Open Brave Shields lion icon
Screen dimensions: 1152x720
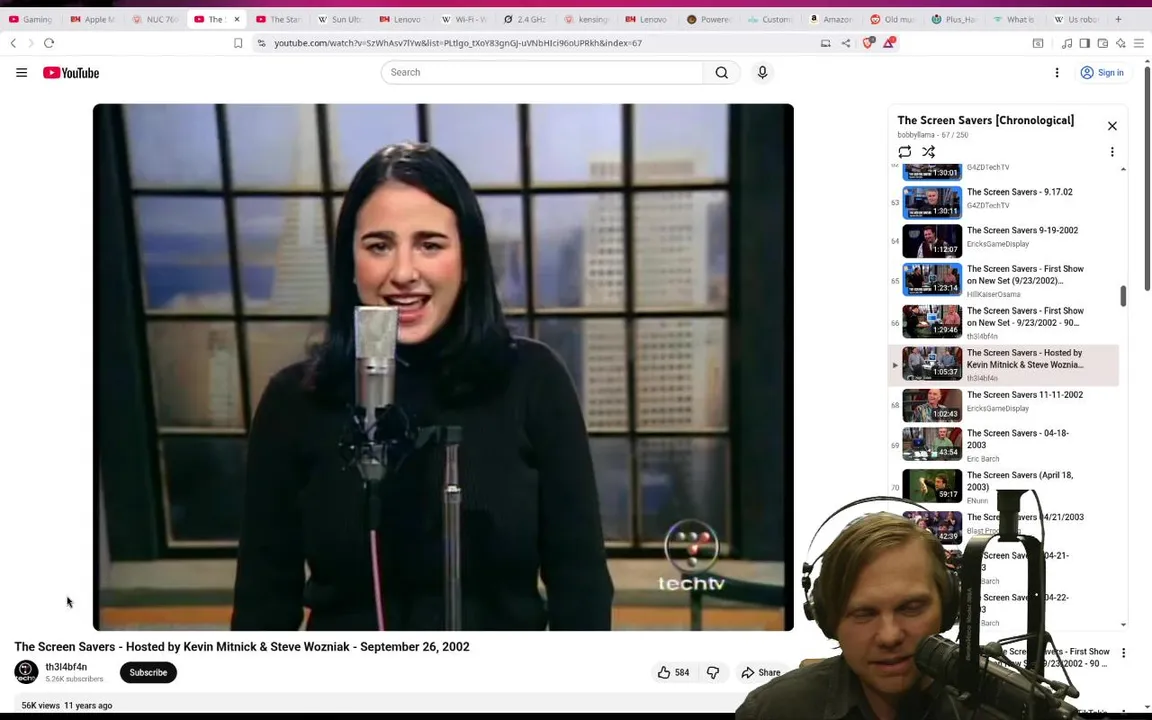pyautogui.click(x=868, y=43)
